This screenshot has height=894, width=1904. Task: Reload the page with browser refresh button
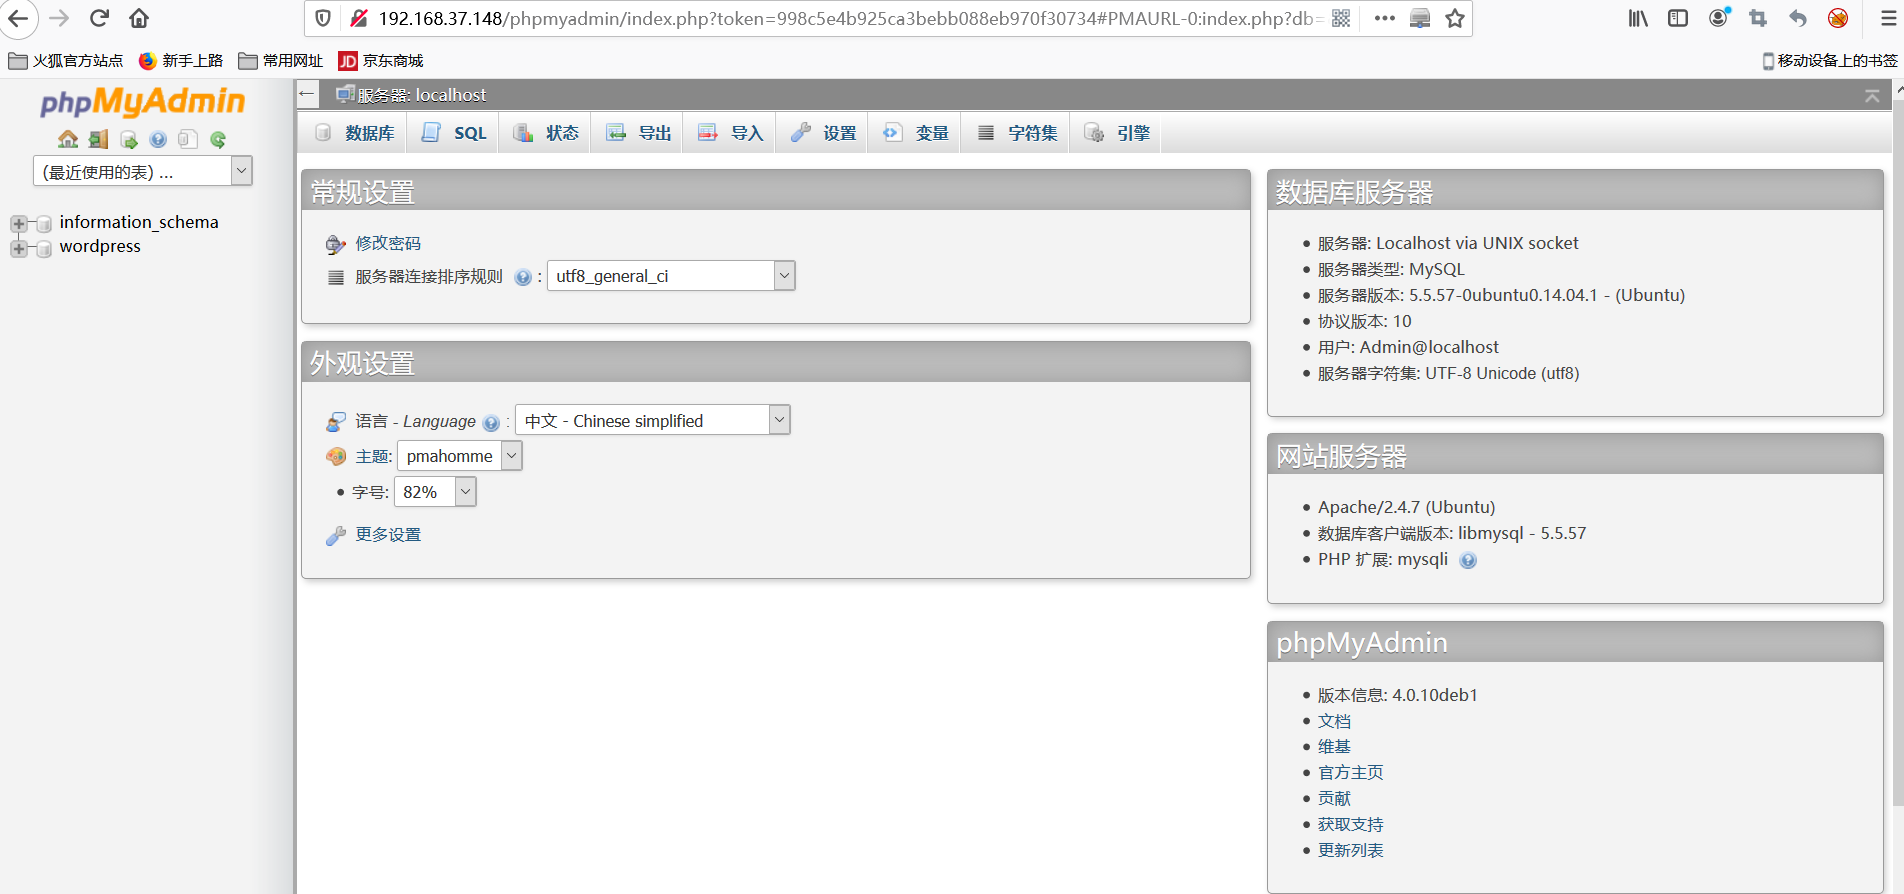[x=99, y=18]
